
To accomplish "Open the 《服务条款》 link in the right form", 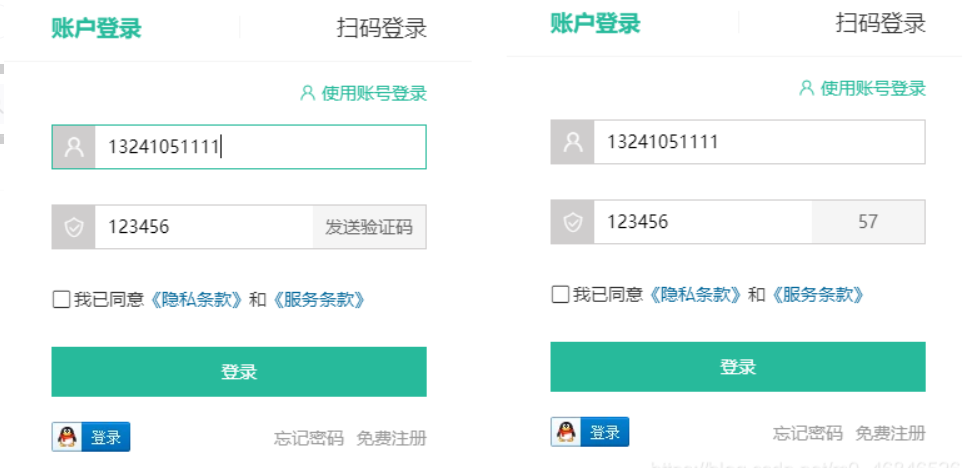I will [817, 295].
